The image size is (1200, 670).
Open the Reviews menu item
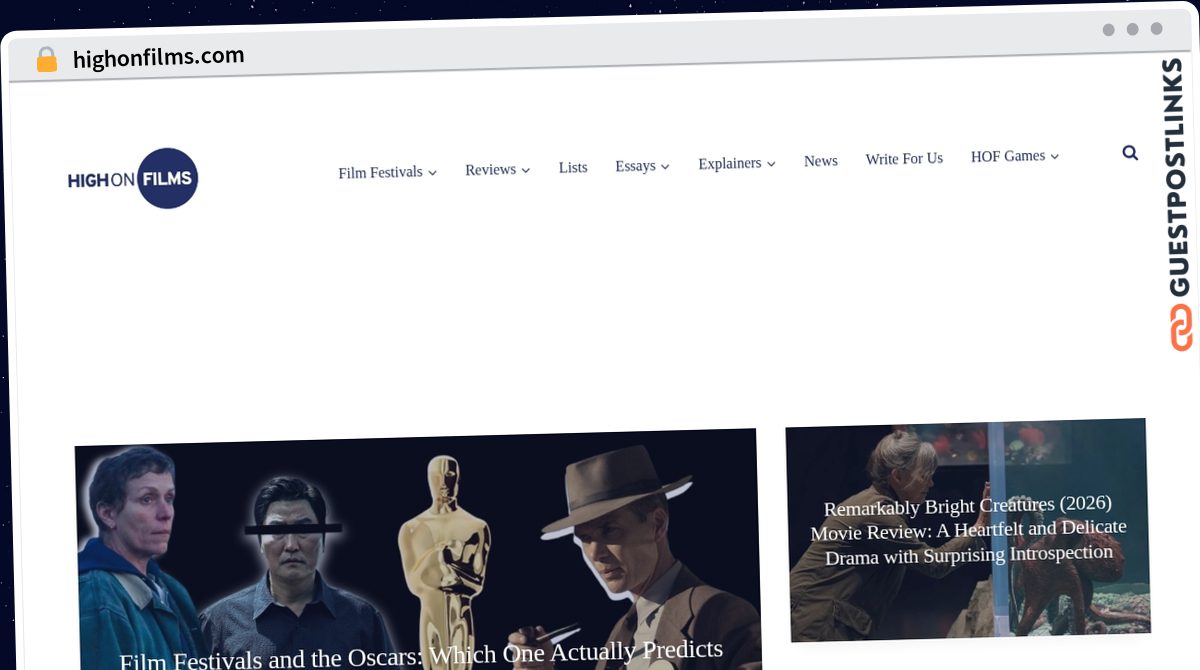490,170
